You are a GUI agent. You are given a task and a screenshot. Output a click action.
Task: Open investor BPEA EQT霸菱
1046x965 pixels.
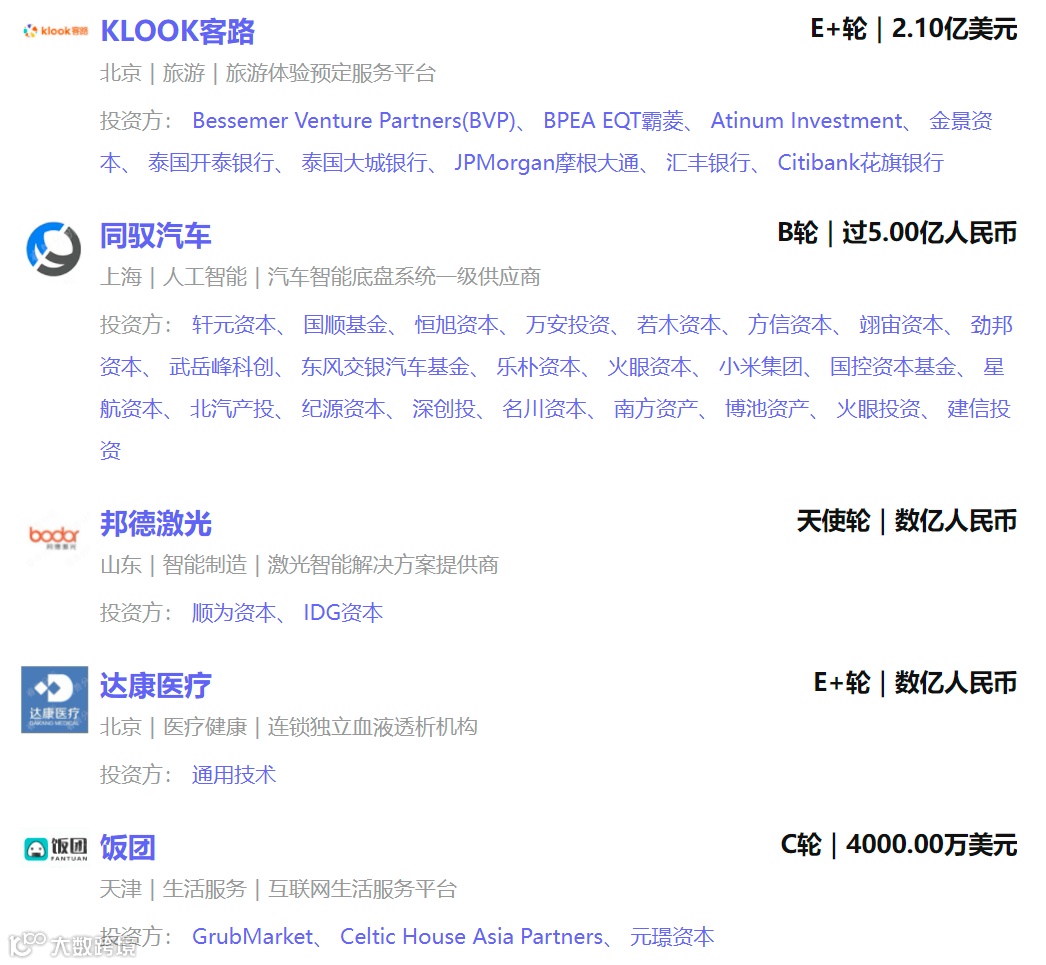pos(613,121)
